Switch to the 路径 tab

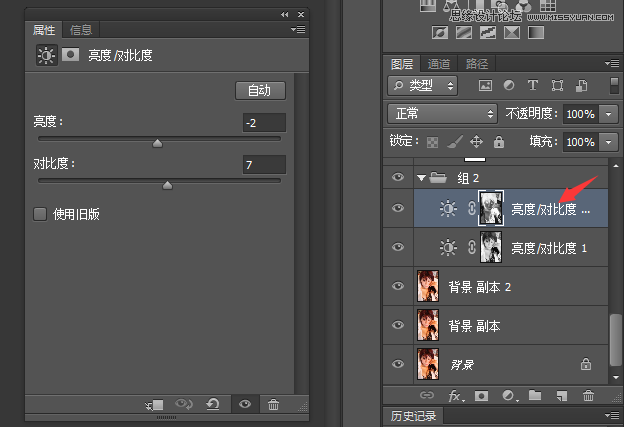[476, 64]
